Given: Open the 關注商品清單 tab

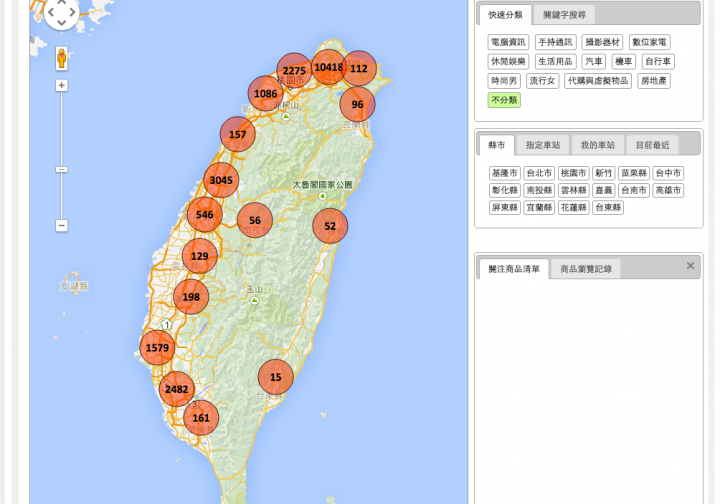Looking at the screenshot, I should click(514, 269).
